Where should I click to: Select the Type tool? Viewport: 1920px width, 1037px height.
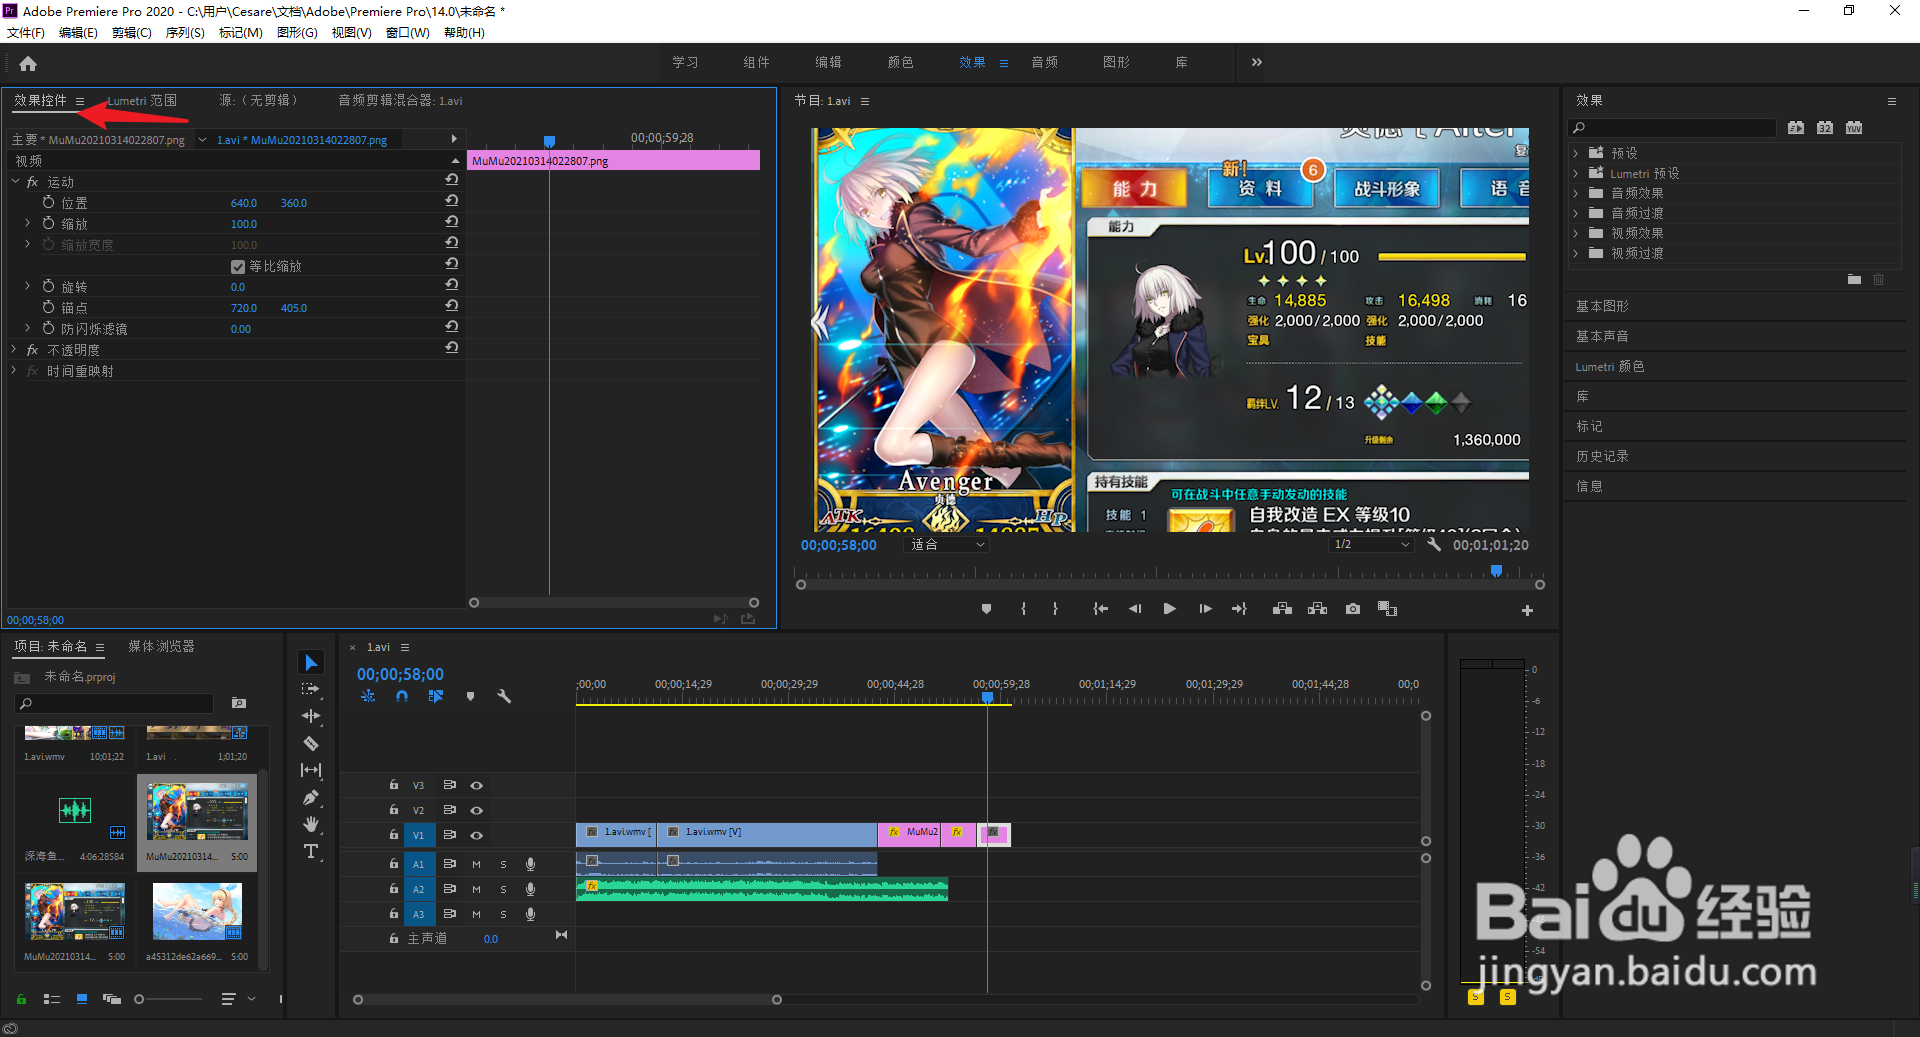(311, 851)
